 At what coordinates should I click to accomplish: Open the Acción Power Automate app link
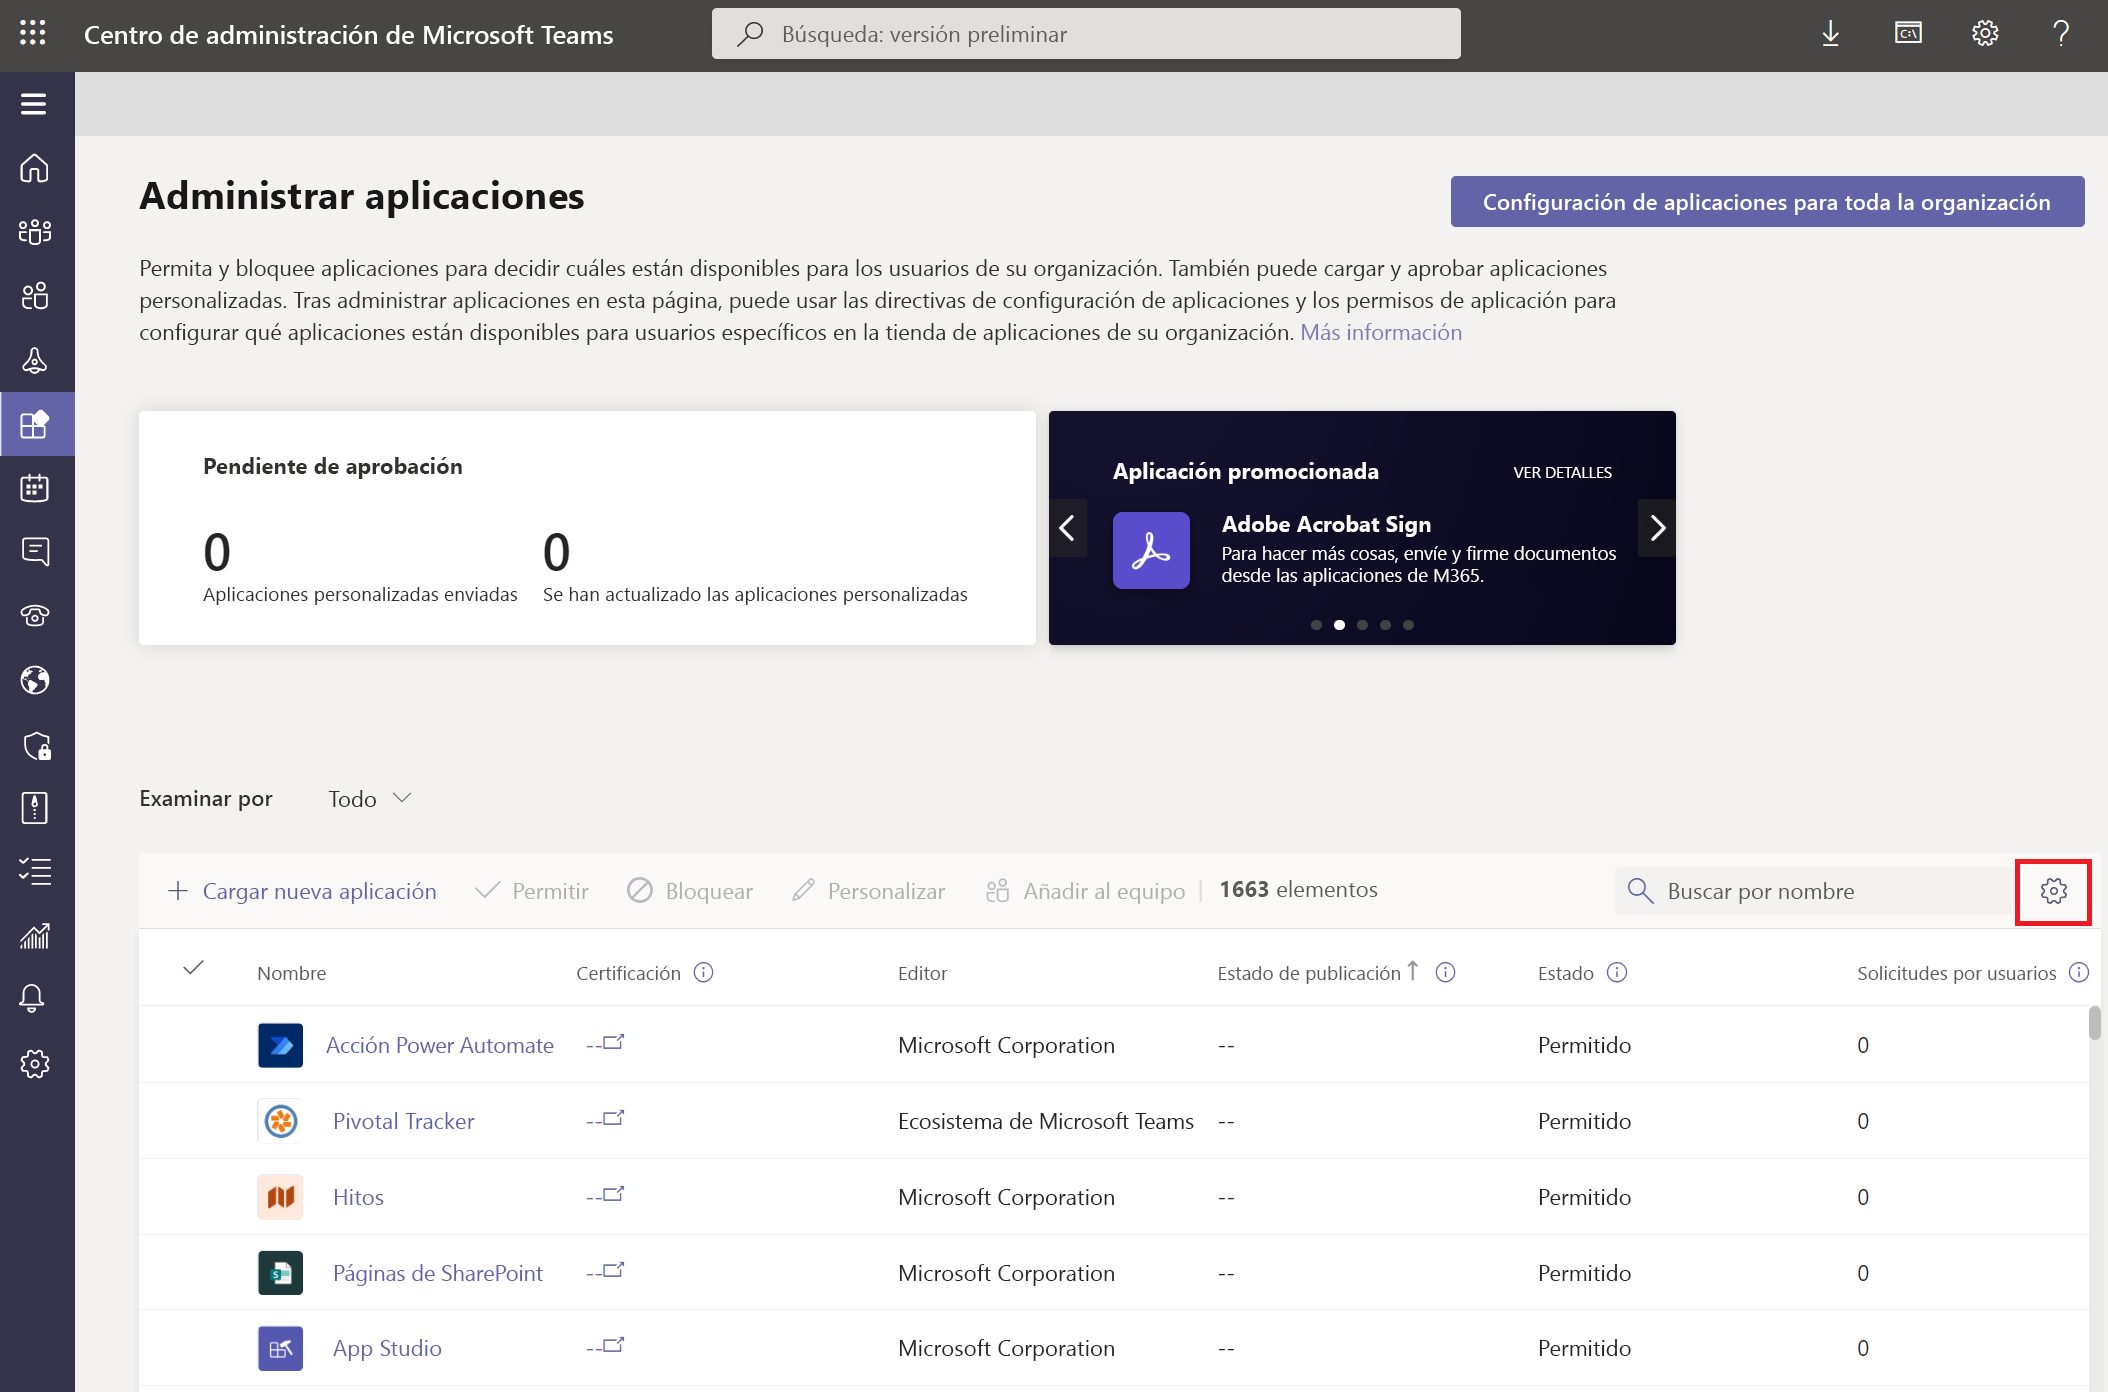point(440,1045)
